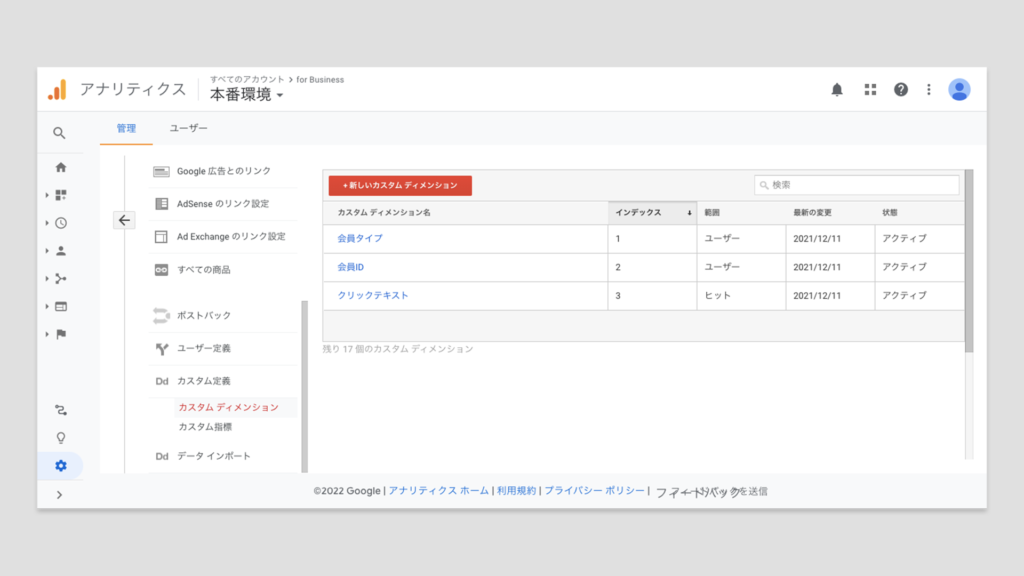The width and height of the screenshot is (1024, 576).
Task: Expand the Audience person section
Action: tap(60, 251)
